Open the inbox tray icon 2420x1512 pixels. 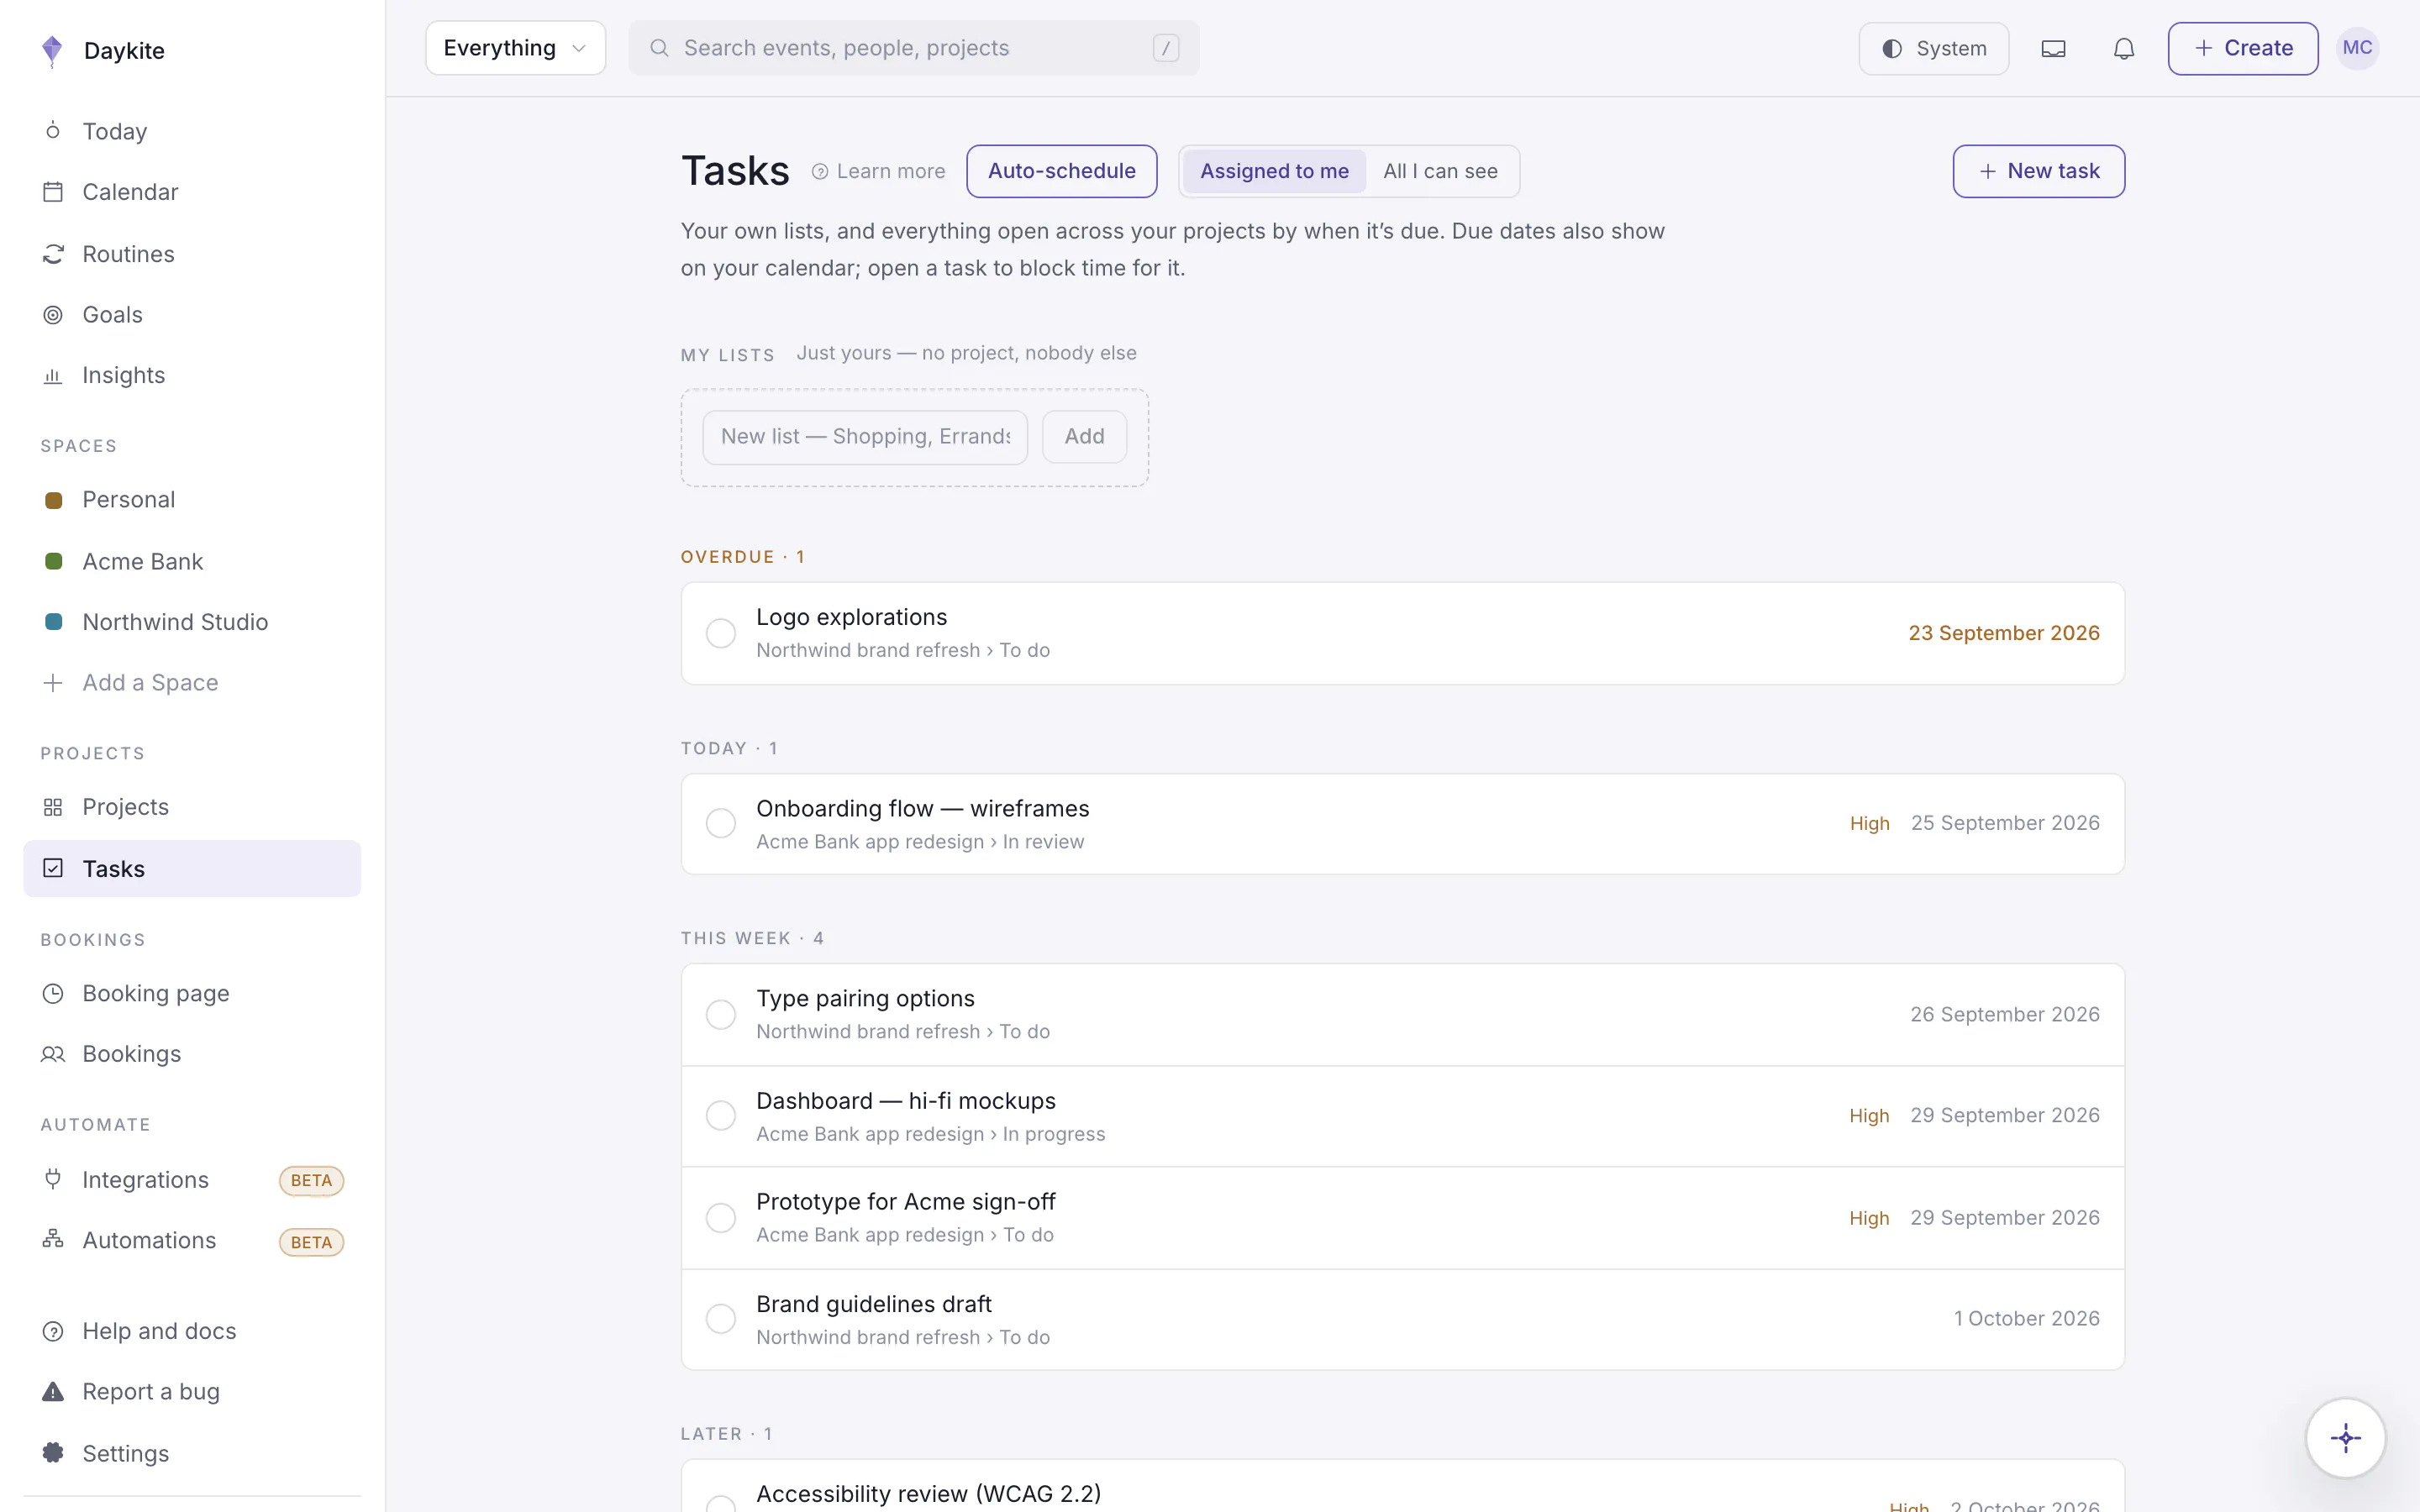point(2053,48)
